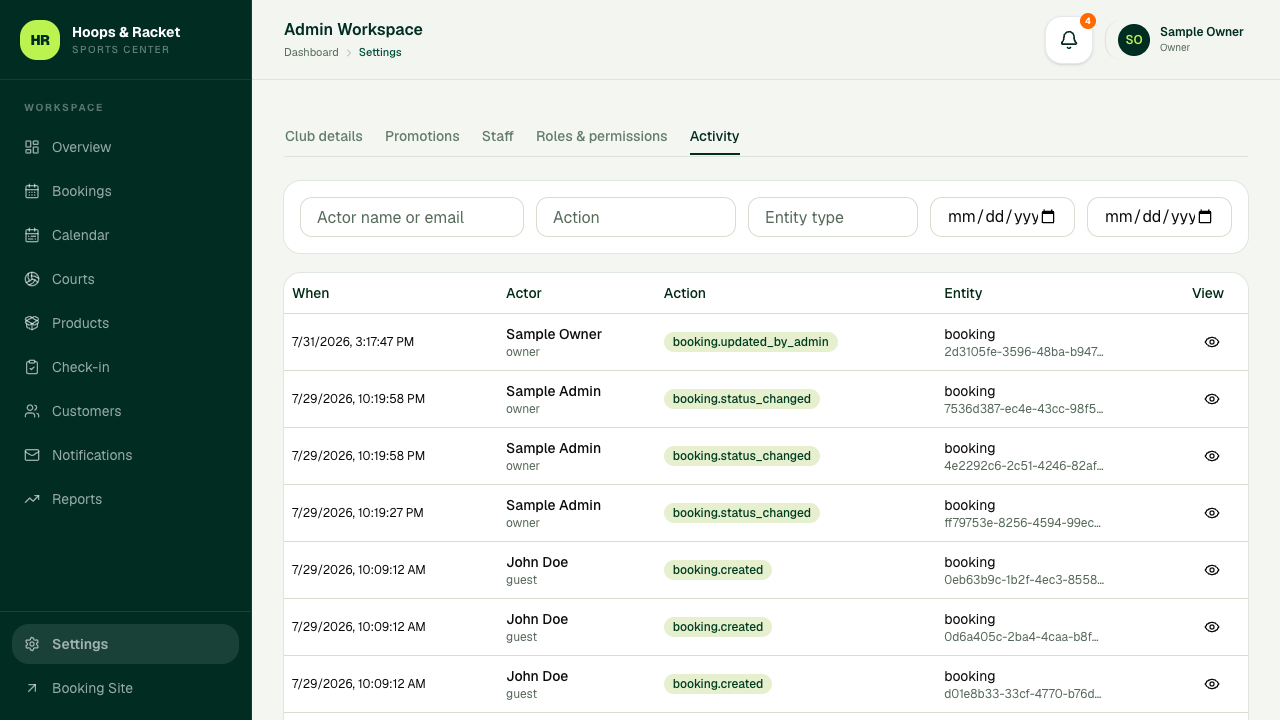Click Dashboard breadcrumb link
Viewport: 1280px width, 720px height.
tap(311, 52)
